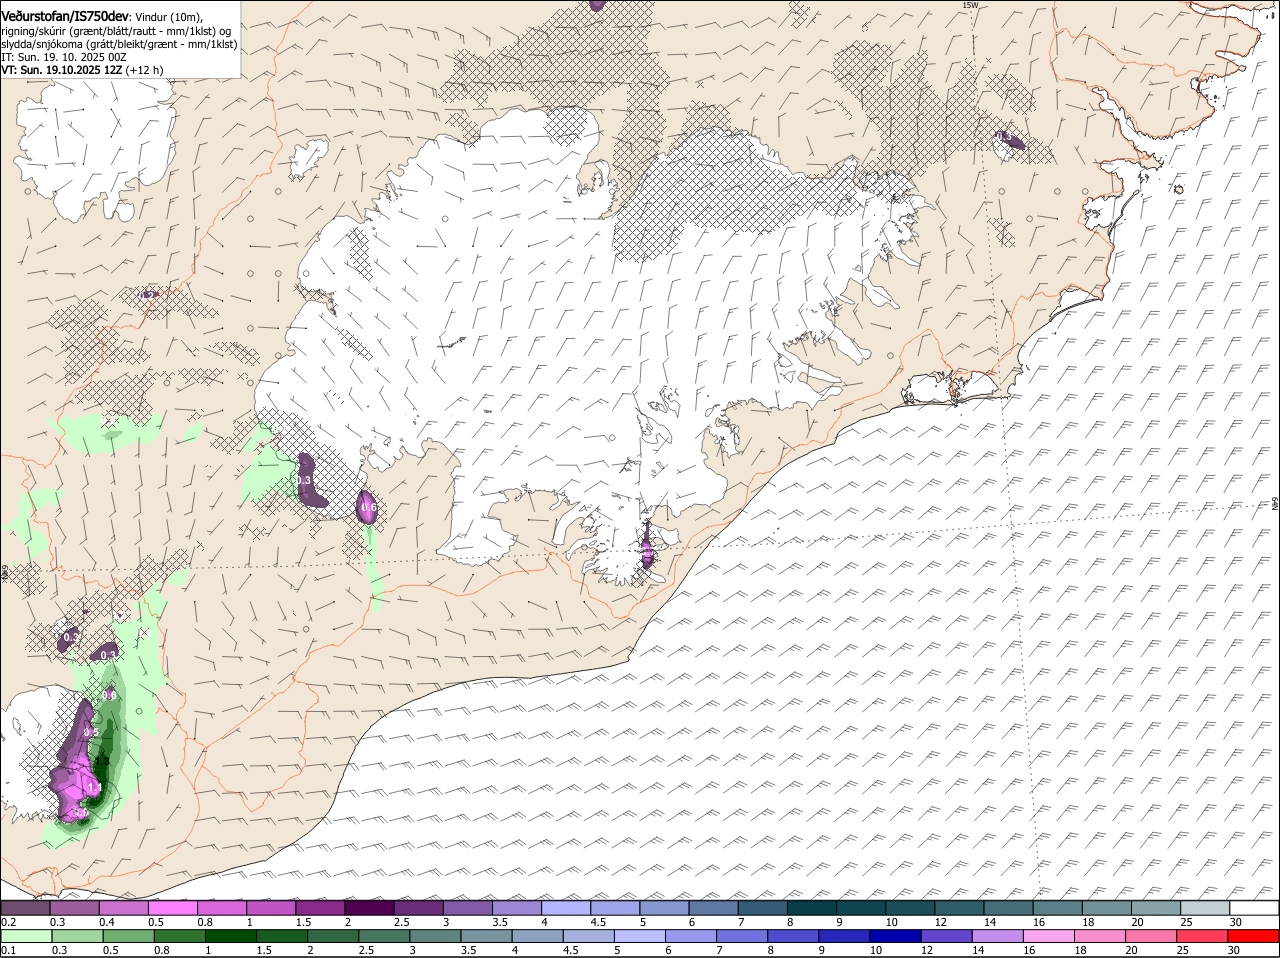
Task: Click the "IT: Sun. 19. 10. 2025 00Z" line
Action: click(x=63, y=57)
